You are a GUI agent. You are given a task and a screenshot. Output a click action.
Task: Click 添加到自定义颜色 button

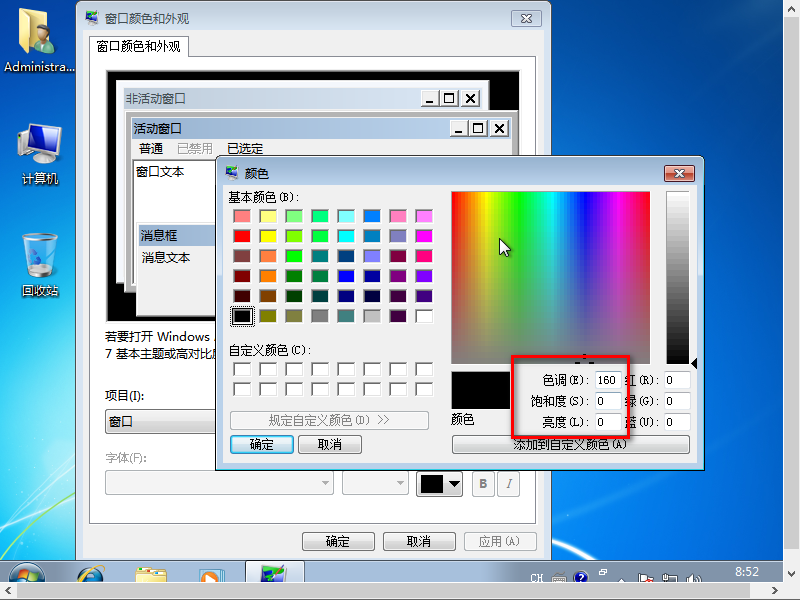click(570, 444)
